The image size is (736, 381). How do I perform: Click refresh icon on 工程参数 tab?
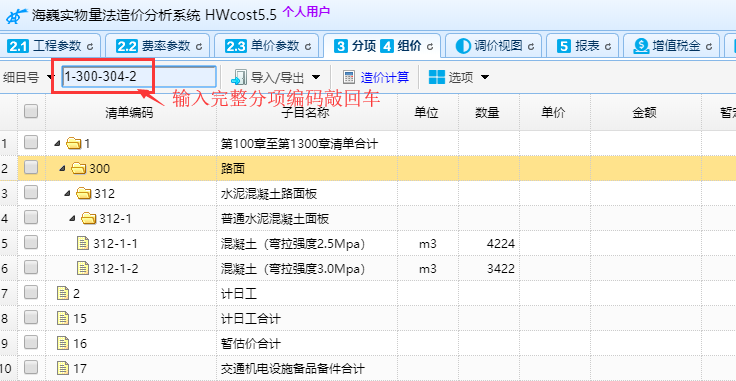tap(90, 46)
